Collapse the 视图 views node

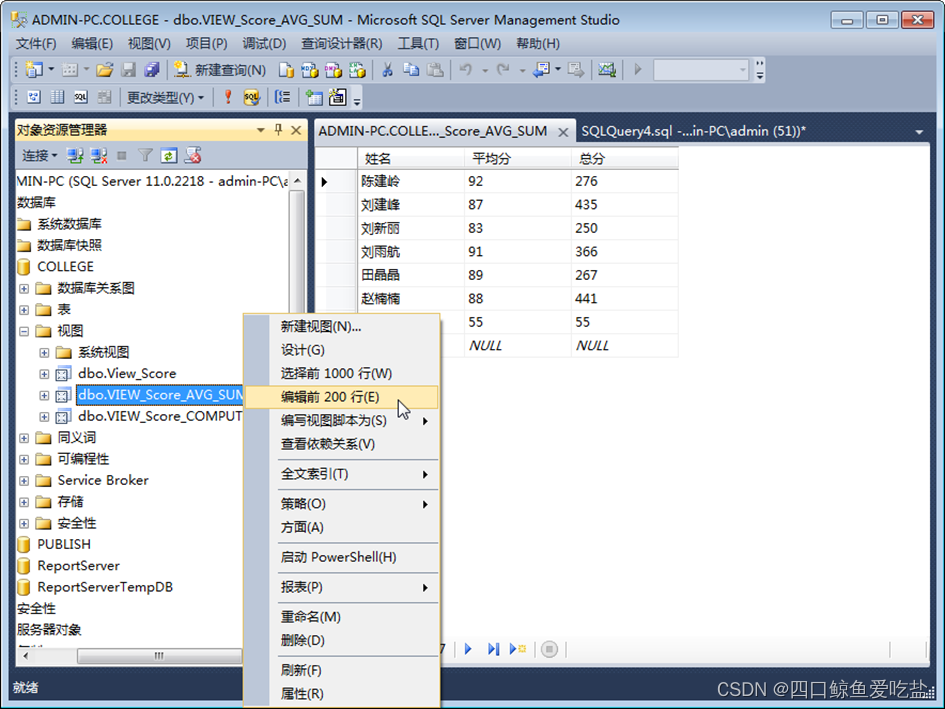click(24, 331)
